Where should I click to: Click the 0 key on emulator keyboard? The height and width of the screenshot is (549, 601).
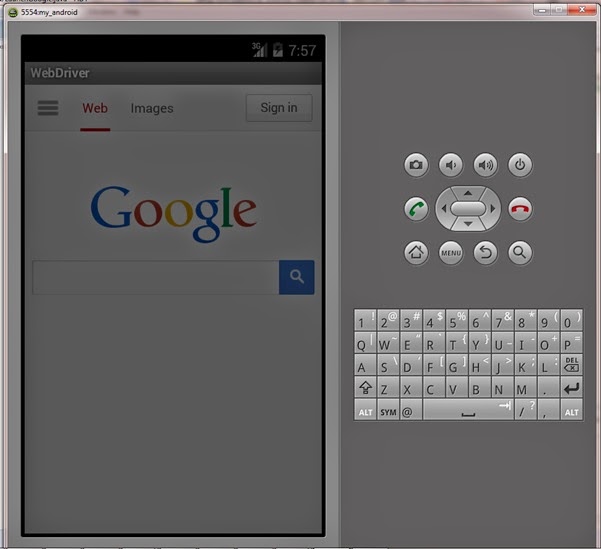click(x=571, y=320)
